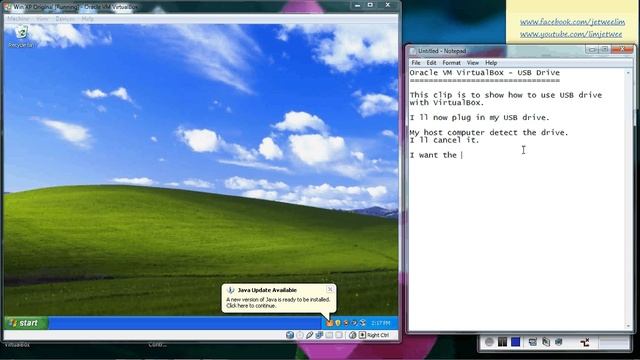640x360 pixels.
Task: Minimize the VirtualBox window
Action: [x=357, y=5]
